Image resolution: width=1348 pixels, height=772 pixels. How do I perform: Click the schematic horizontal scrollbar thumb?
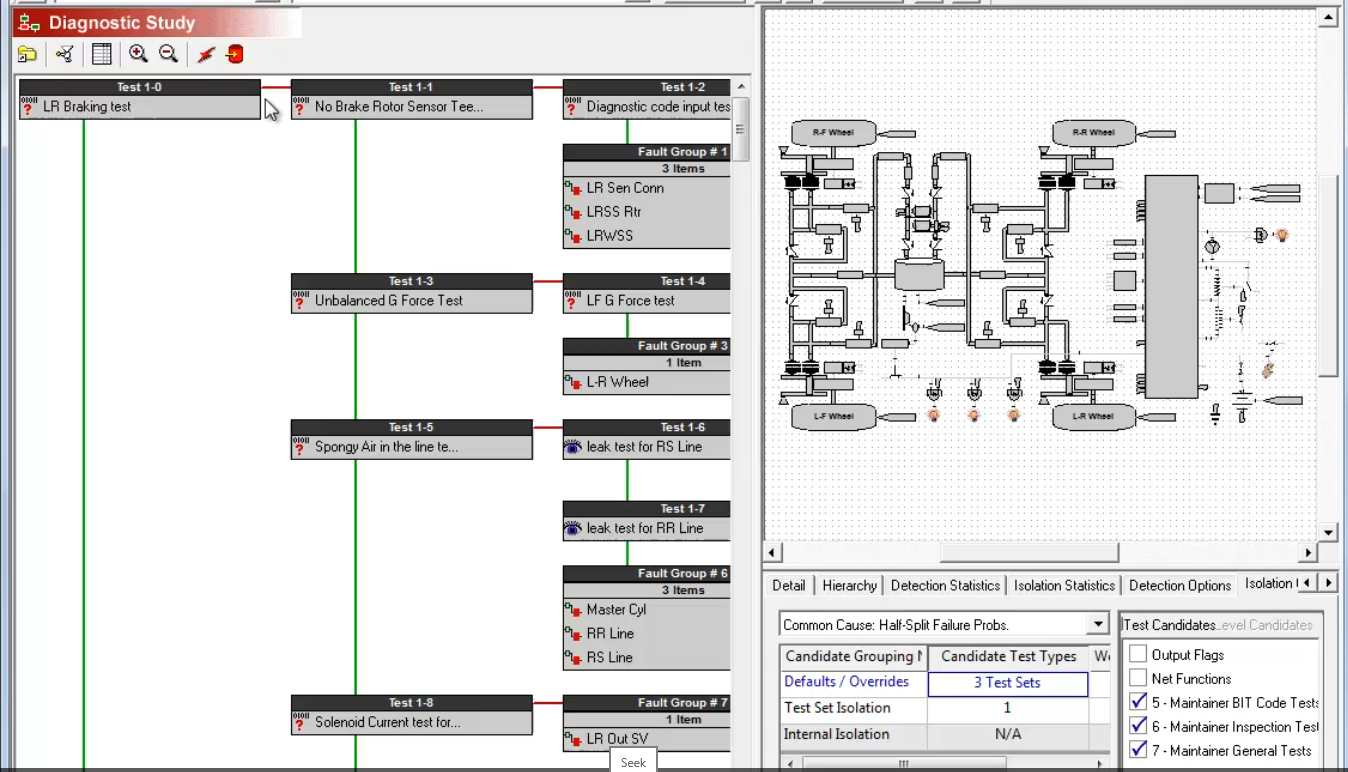point(1028,553)
